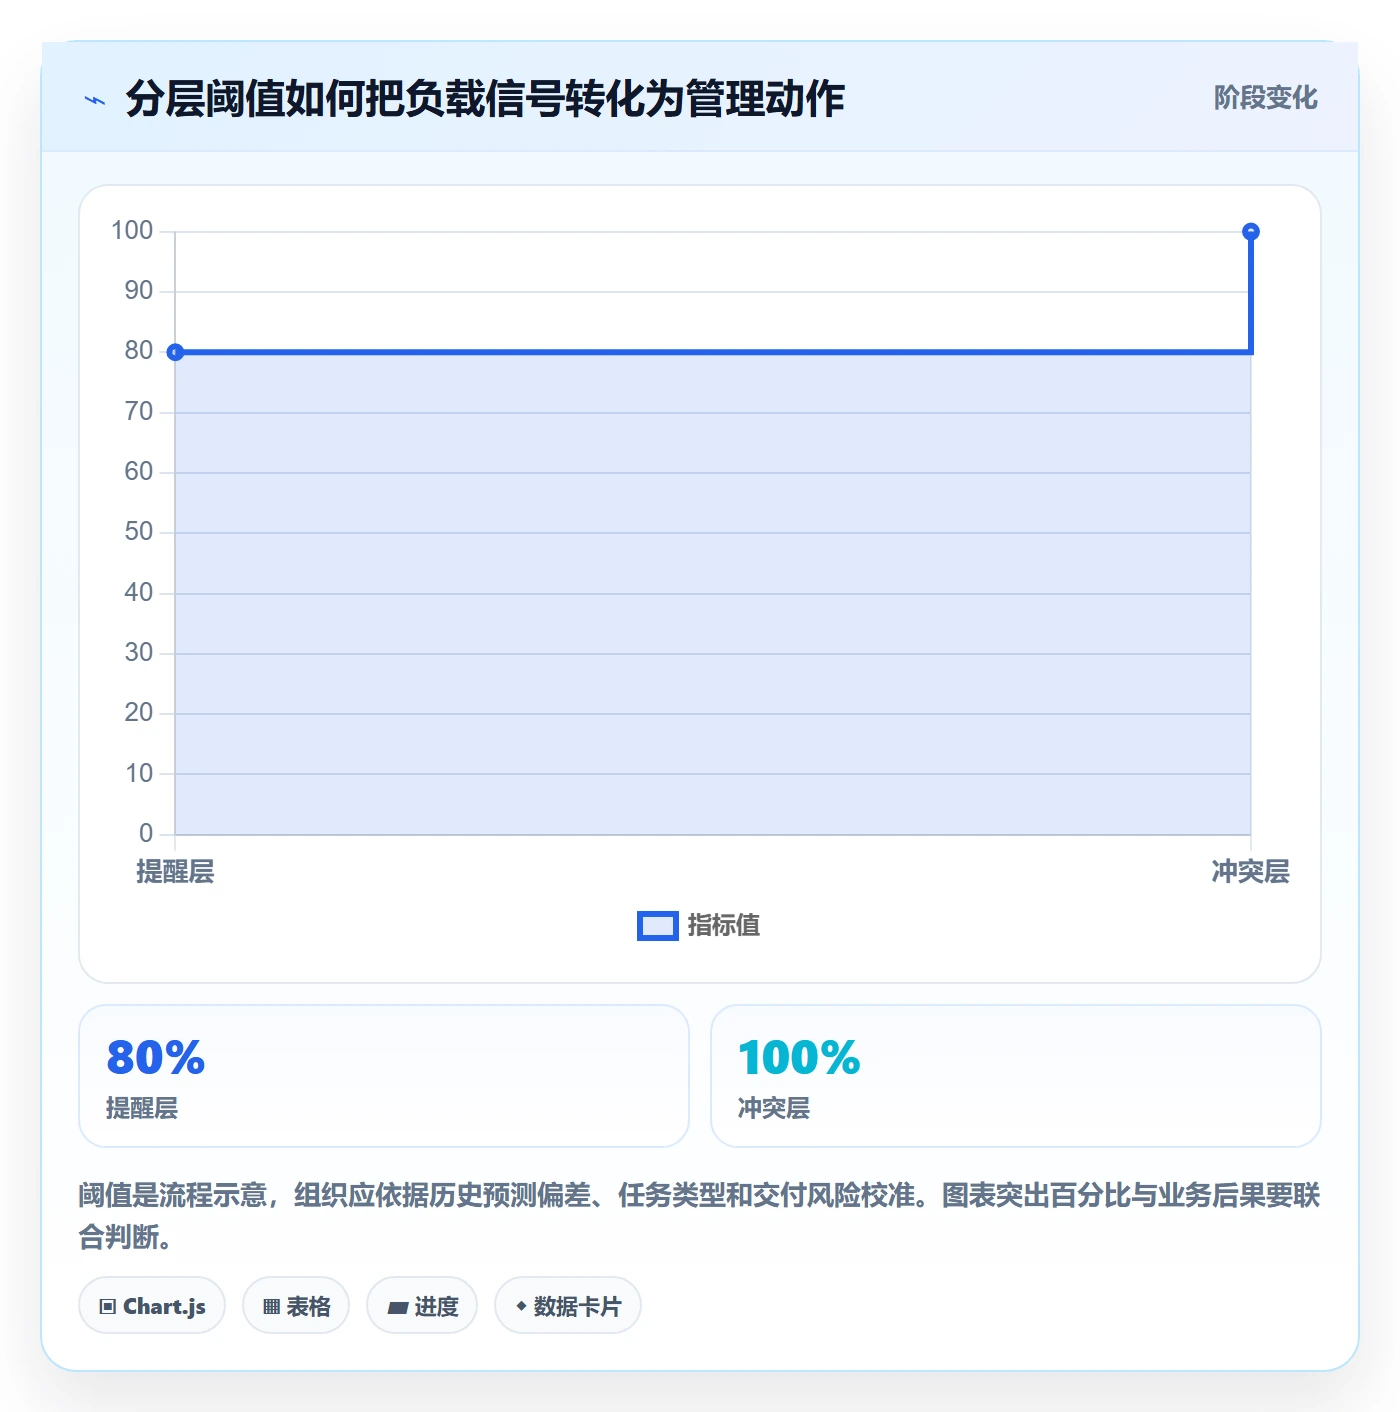This screenshot has width=1400, height=1412.
Task: Click the 提醒层 caption under 80%
Action: click(142, 1108)
